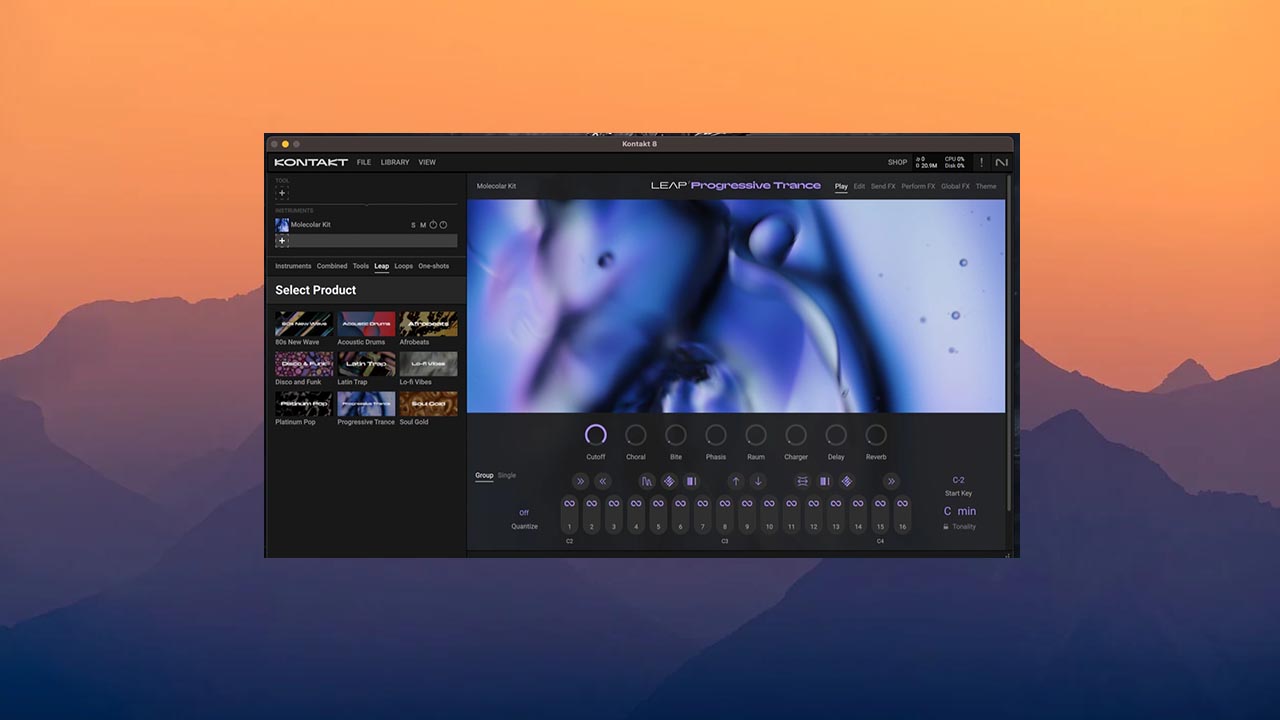Open the C-2 Start Key selector

(958, 480)
